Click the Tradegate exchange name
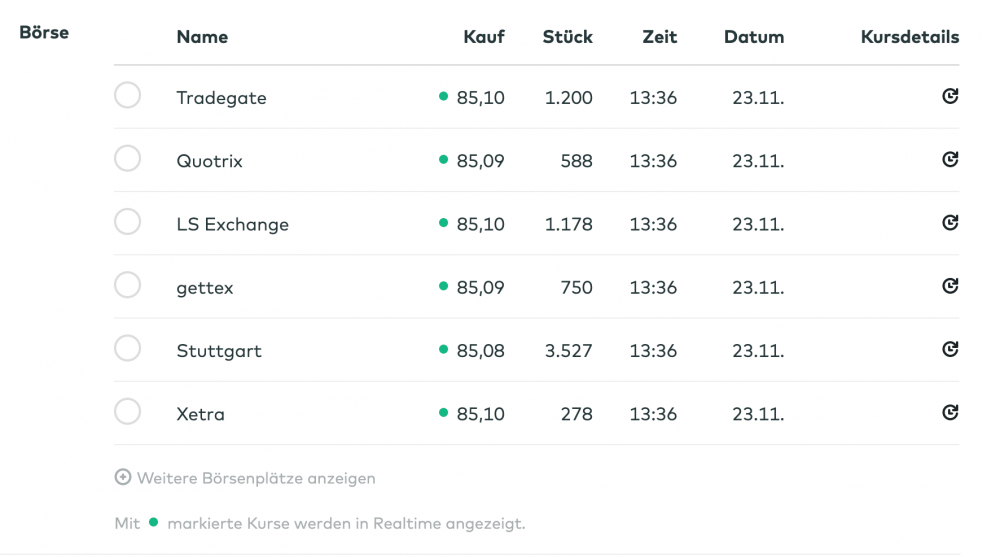Screen dimensions: 1000x557 (x=221, y=98)
